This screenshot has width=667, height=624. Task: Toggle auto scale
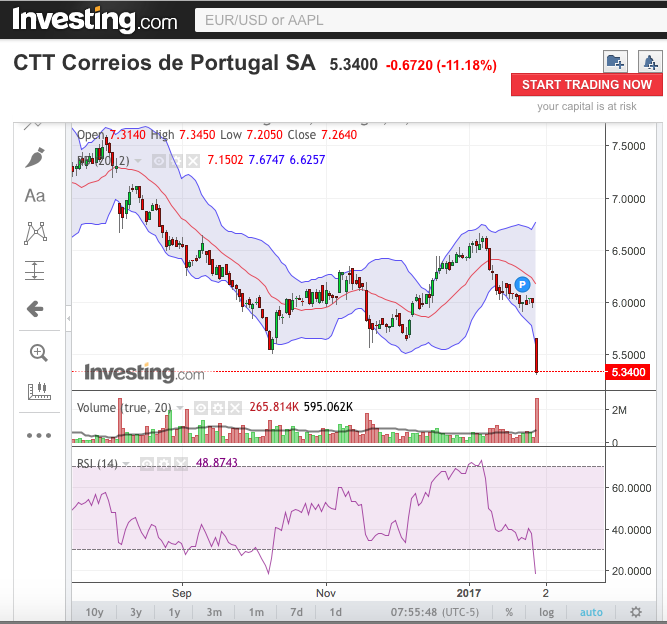(x=591, y=612)
